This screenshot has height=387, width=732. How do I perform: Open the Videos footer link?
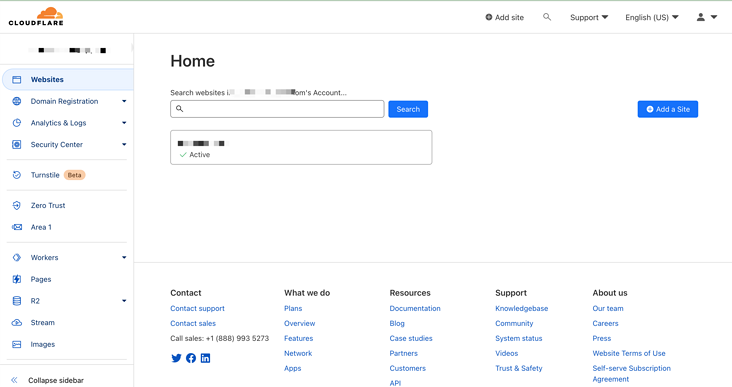pos(507,353)
